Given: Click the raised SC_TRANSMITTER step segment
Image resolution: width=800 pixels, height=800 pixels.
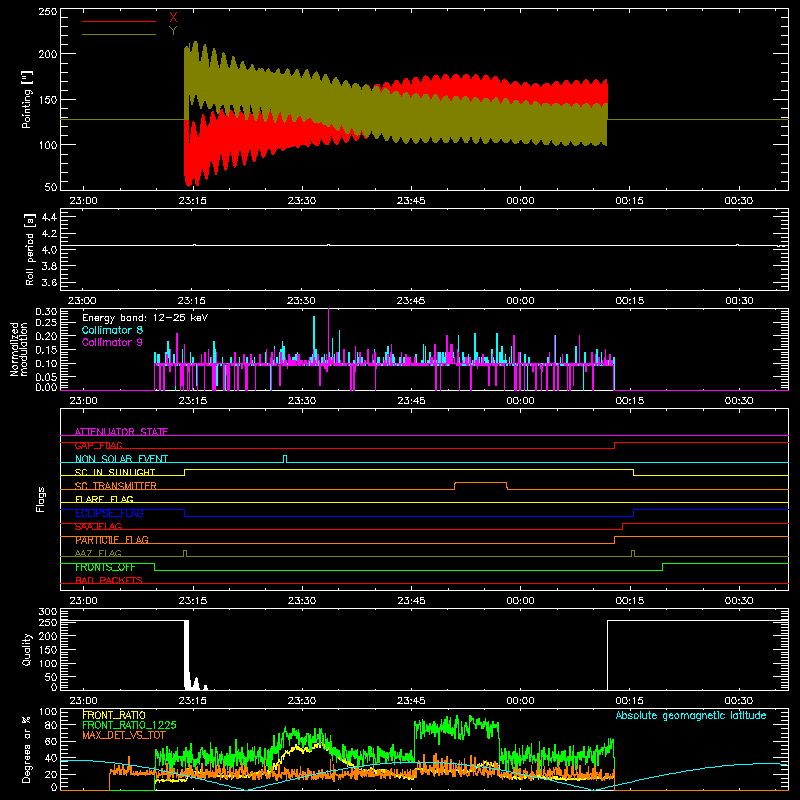Looking at the screenshot, I should 480,483.
